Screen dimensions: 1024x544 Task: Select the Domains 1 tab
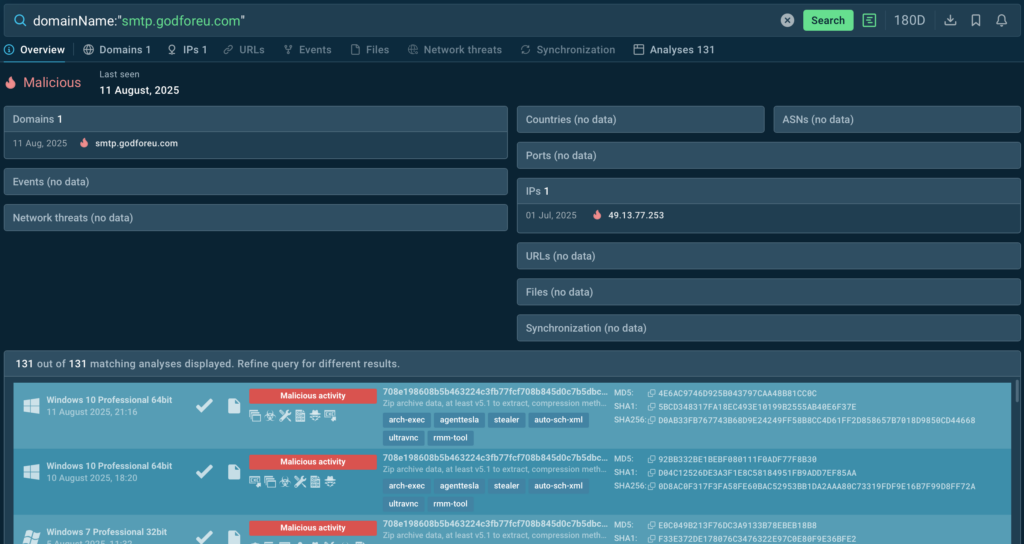tap(117, 50)
